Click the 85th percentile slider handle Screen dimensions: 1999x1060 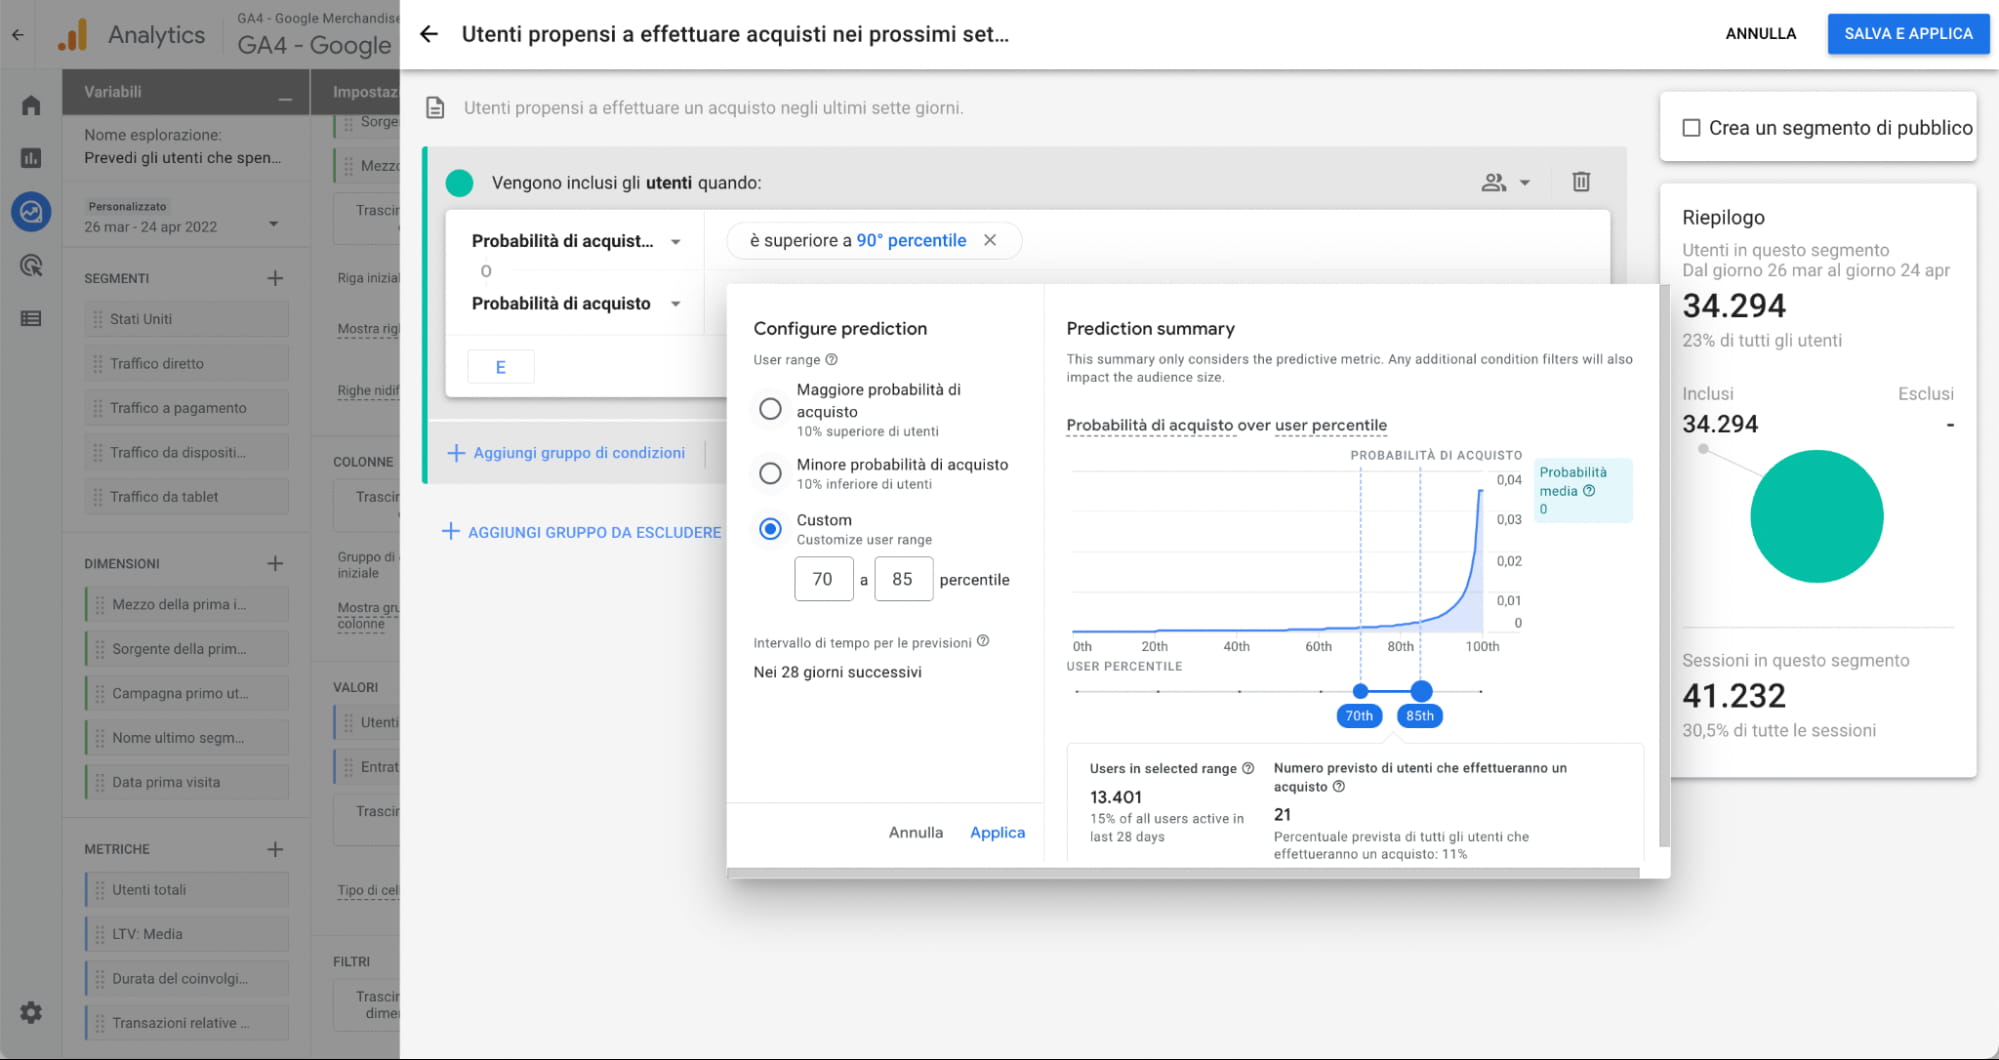[x=1421, y=691]
